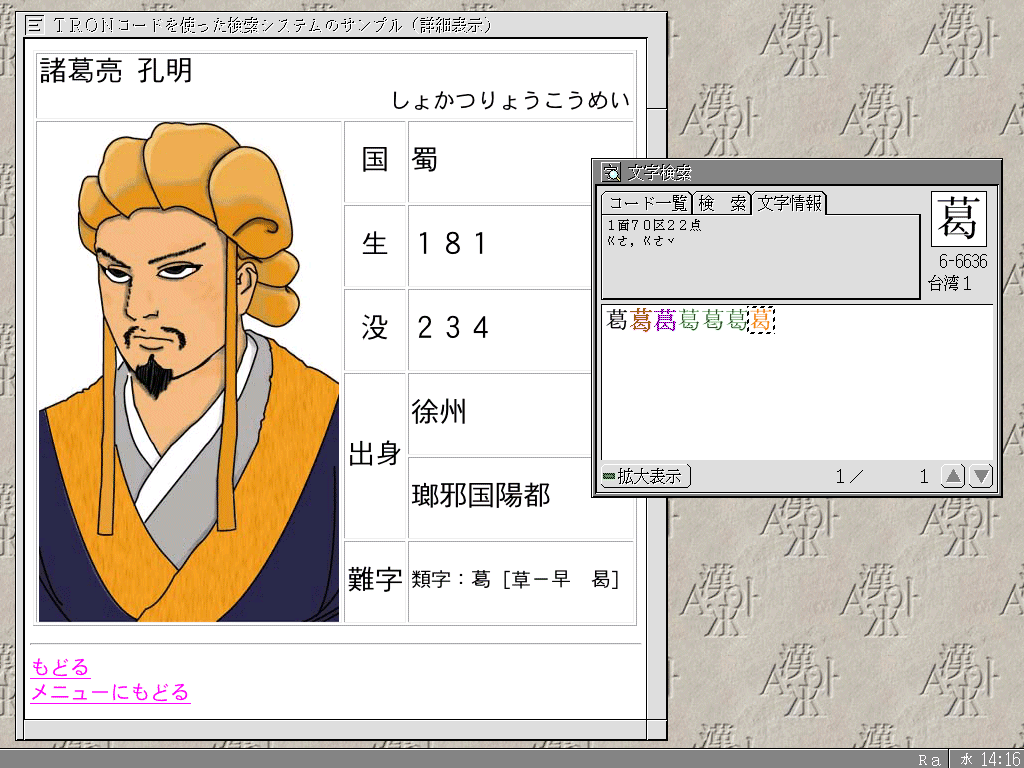Click the resize corner of TRON sample window
This screenshot has height=768, width=1024.
(x=656, y=732)
